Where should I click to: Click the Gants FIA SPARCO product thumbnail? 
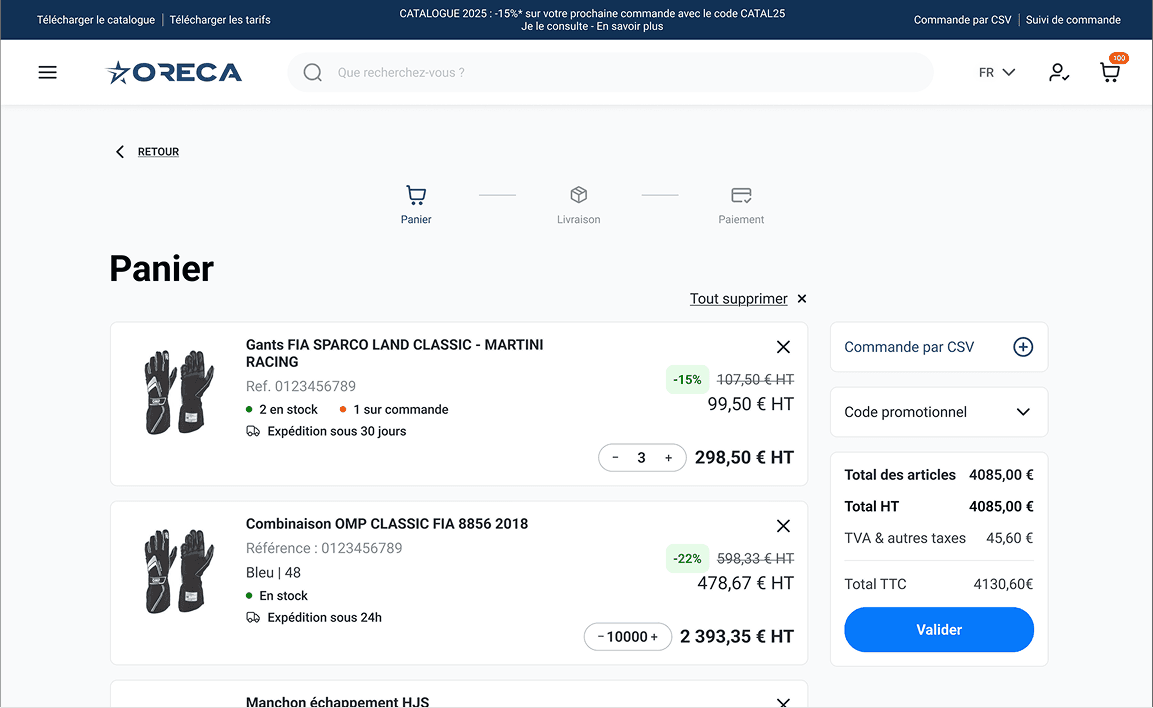[179, 392]
